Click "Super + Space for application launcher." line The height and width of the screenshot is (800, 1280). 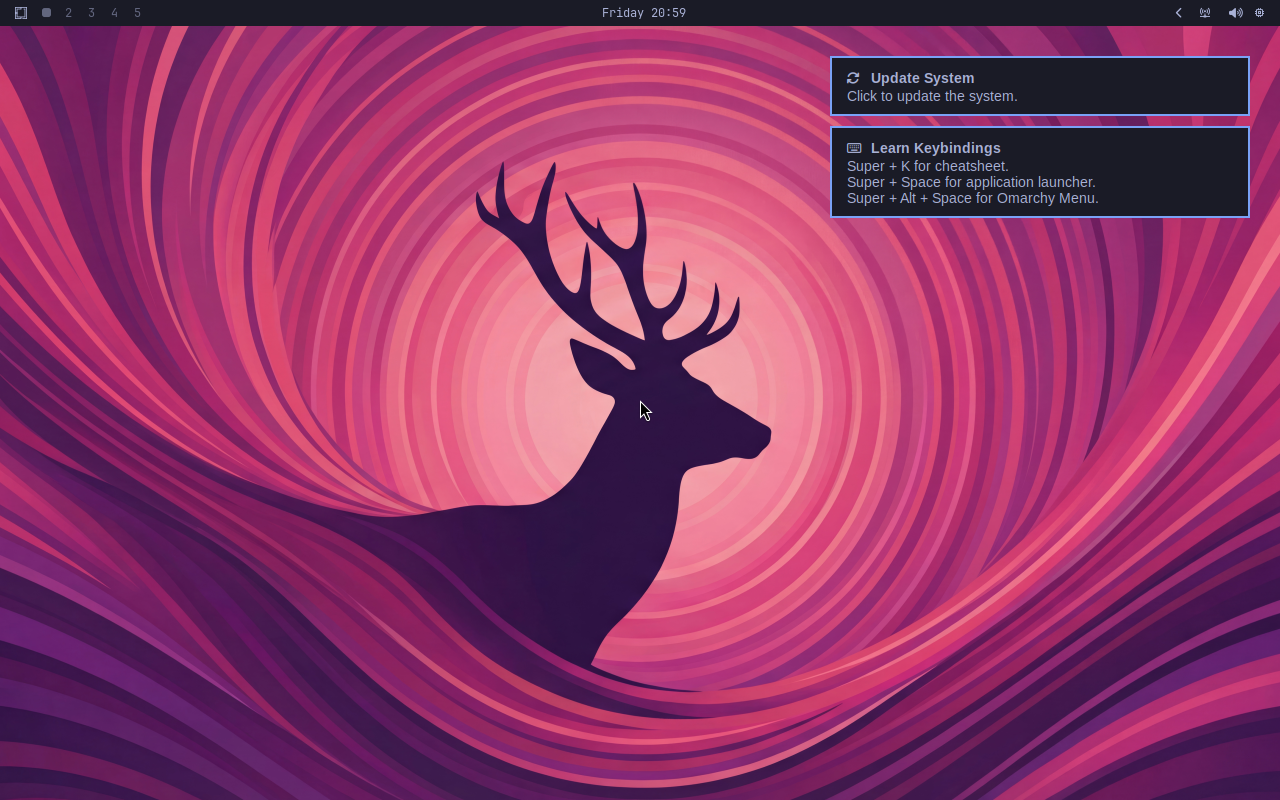pos(971,182)
